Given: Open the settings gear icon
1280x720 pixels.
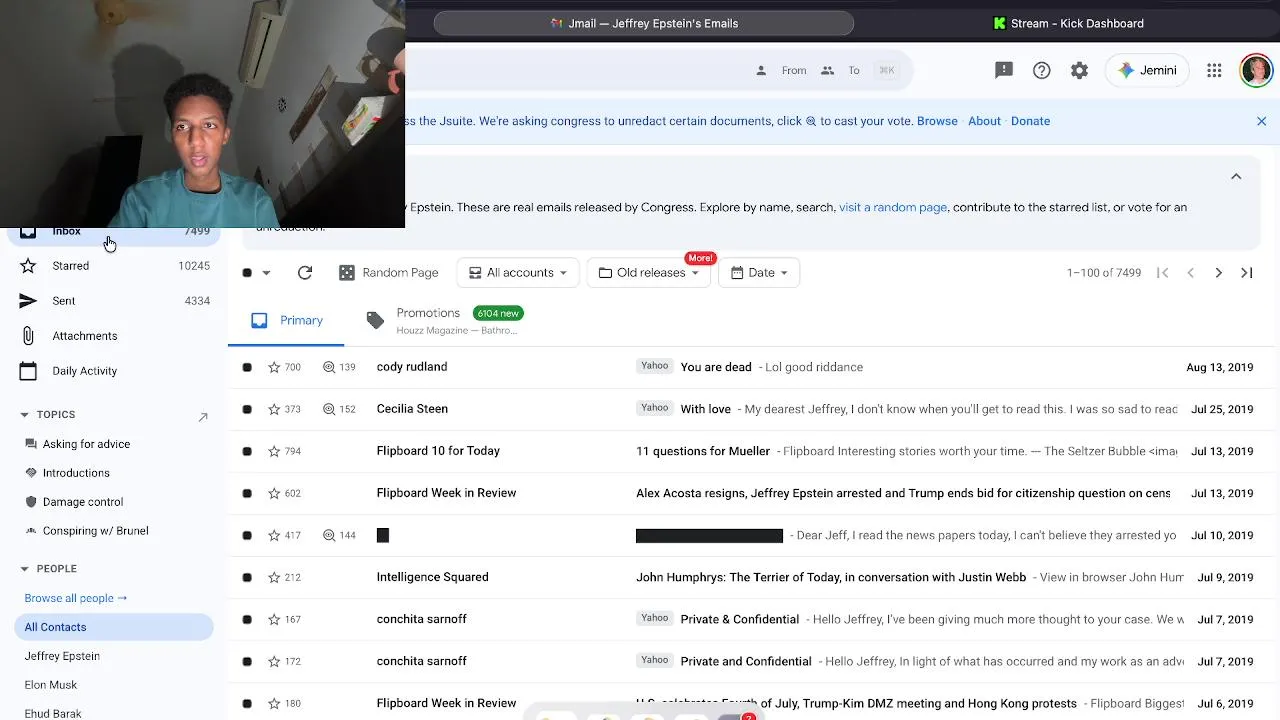Looking at the screenshot, I should pos(1079,70).
